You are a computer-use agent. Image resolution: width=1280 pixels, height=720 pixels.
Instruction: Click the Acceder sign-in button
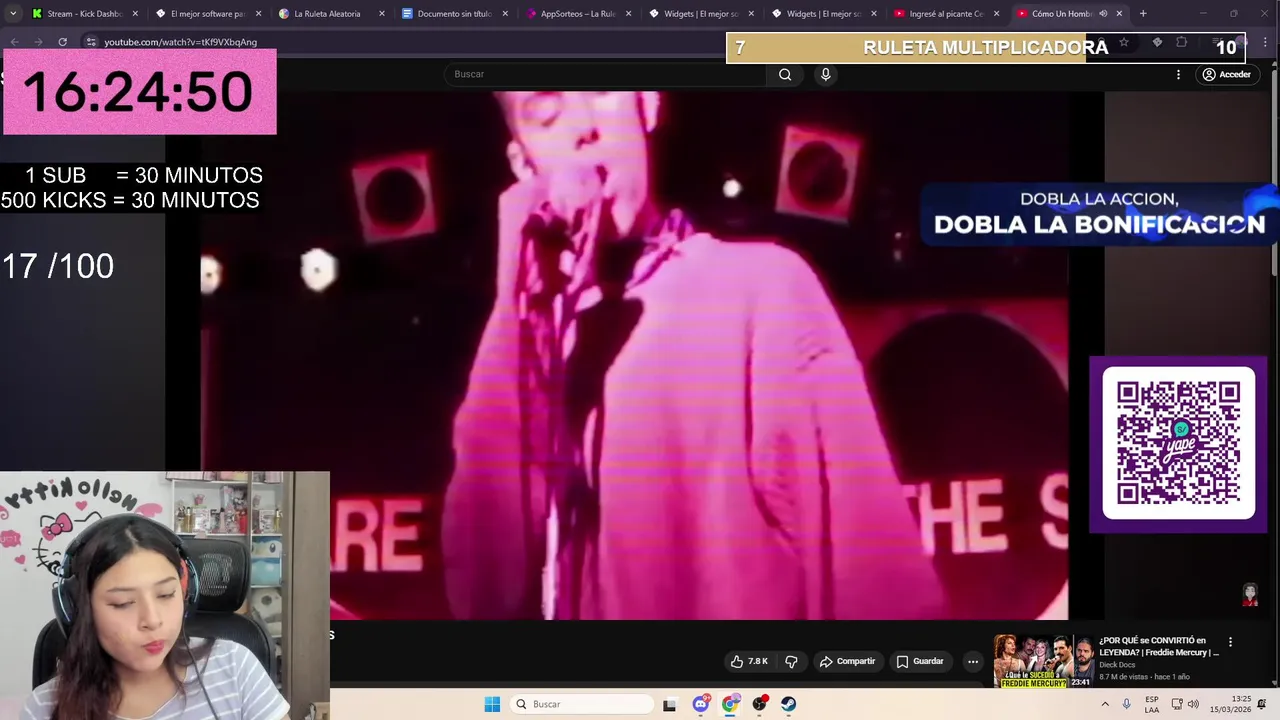1226,74
